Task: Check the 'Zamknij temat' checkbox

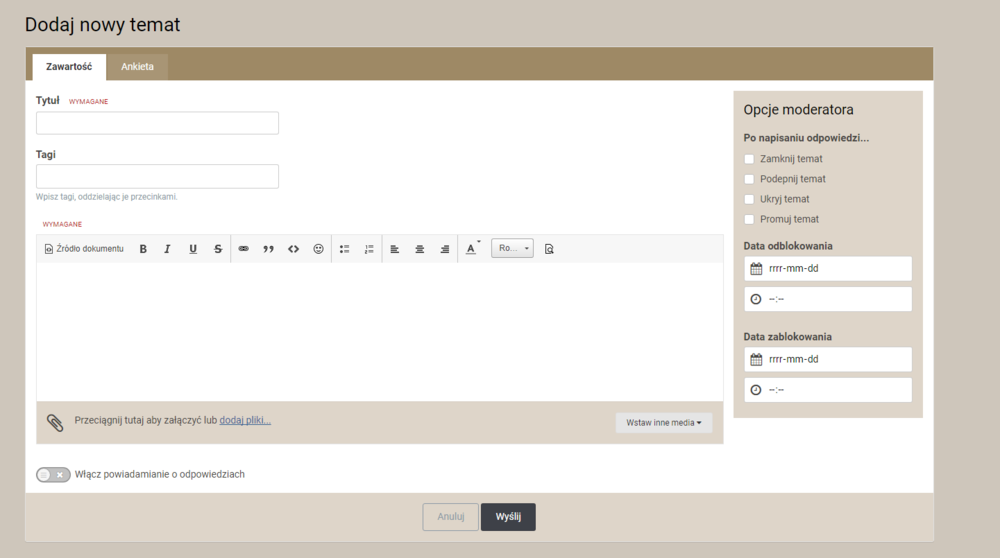Action: (x=749, y=159)
